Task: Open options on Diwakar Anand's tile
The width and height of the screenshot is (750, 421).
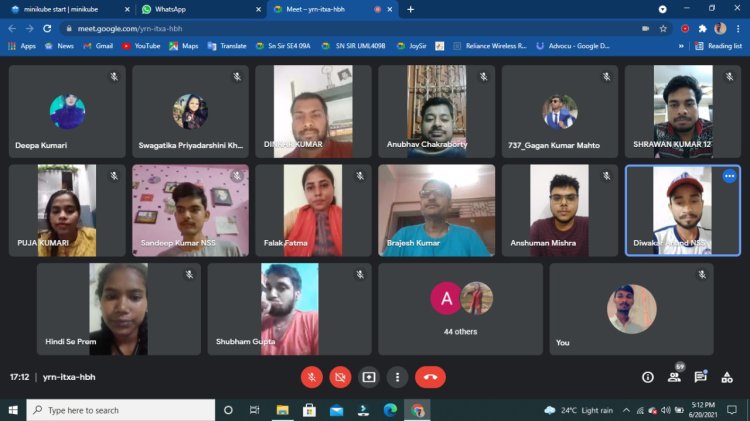Action: [x=729, y=176]
